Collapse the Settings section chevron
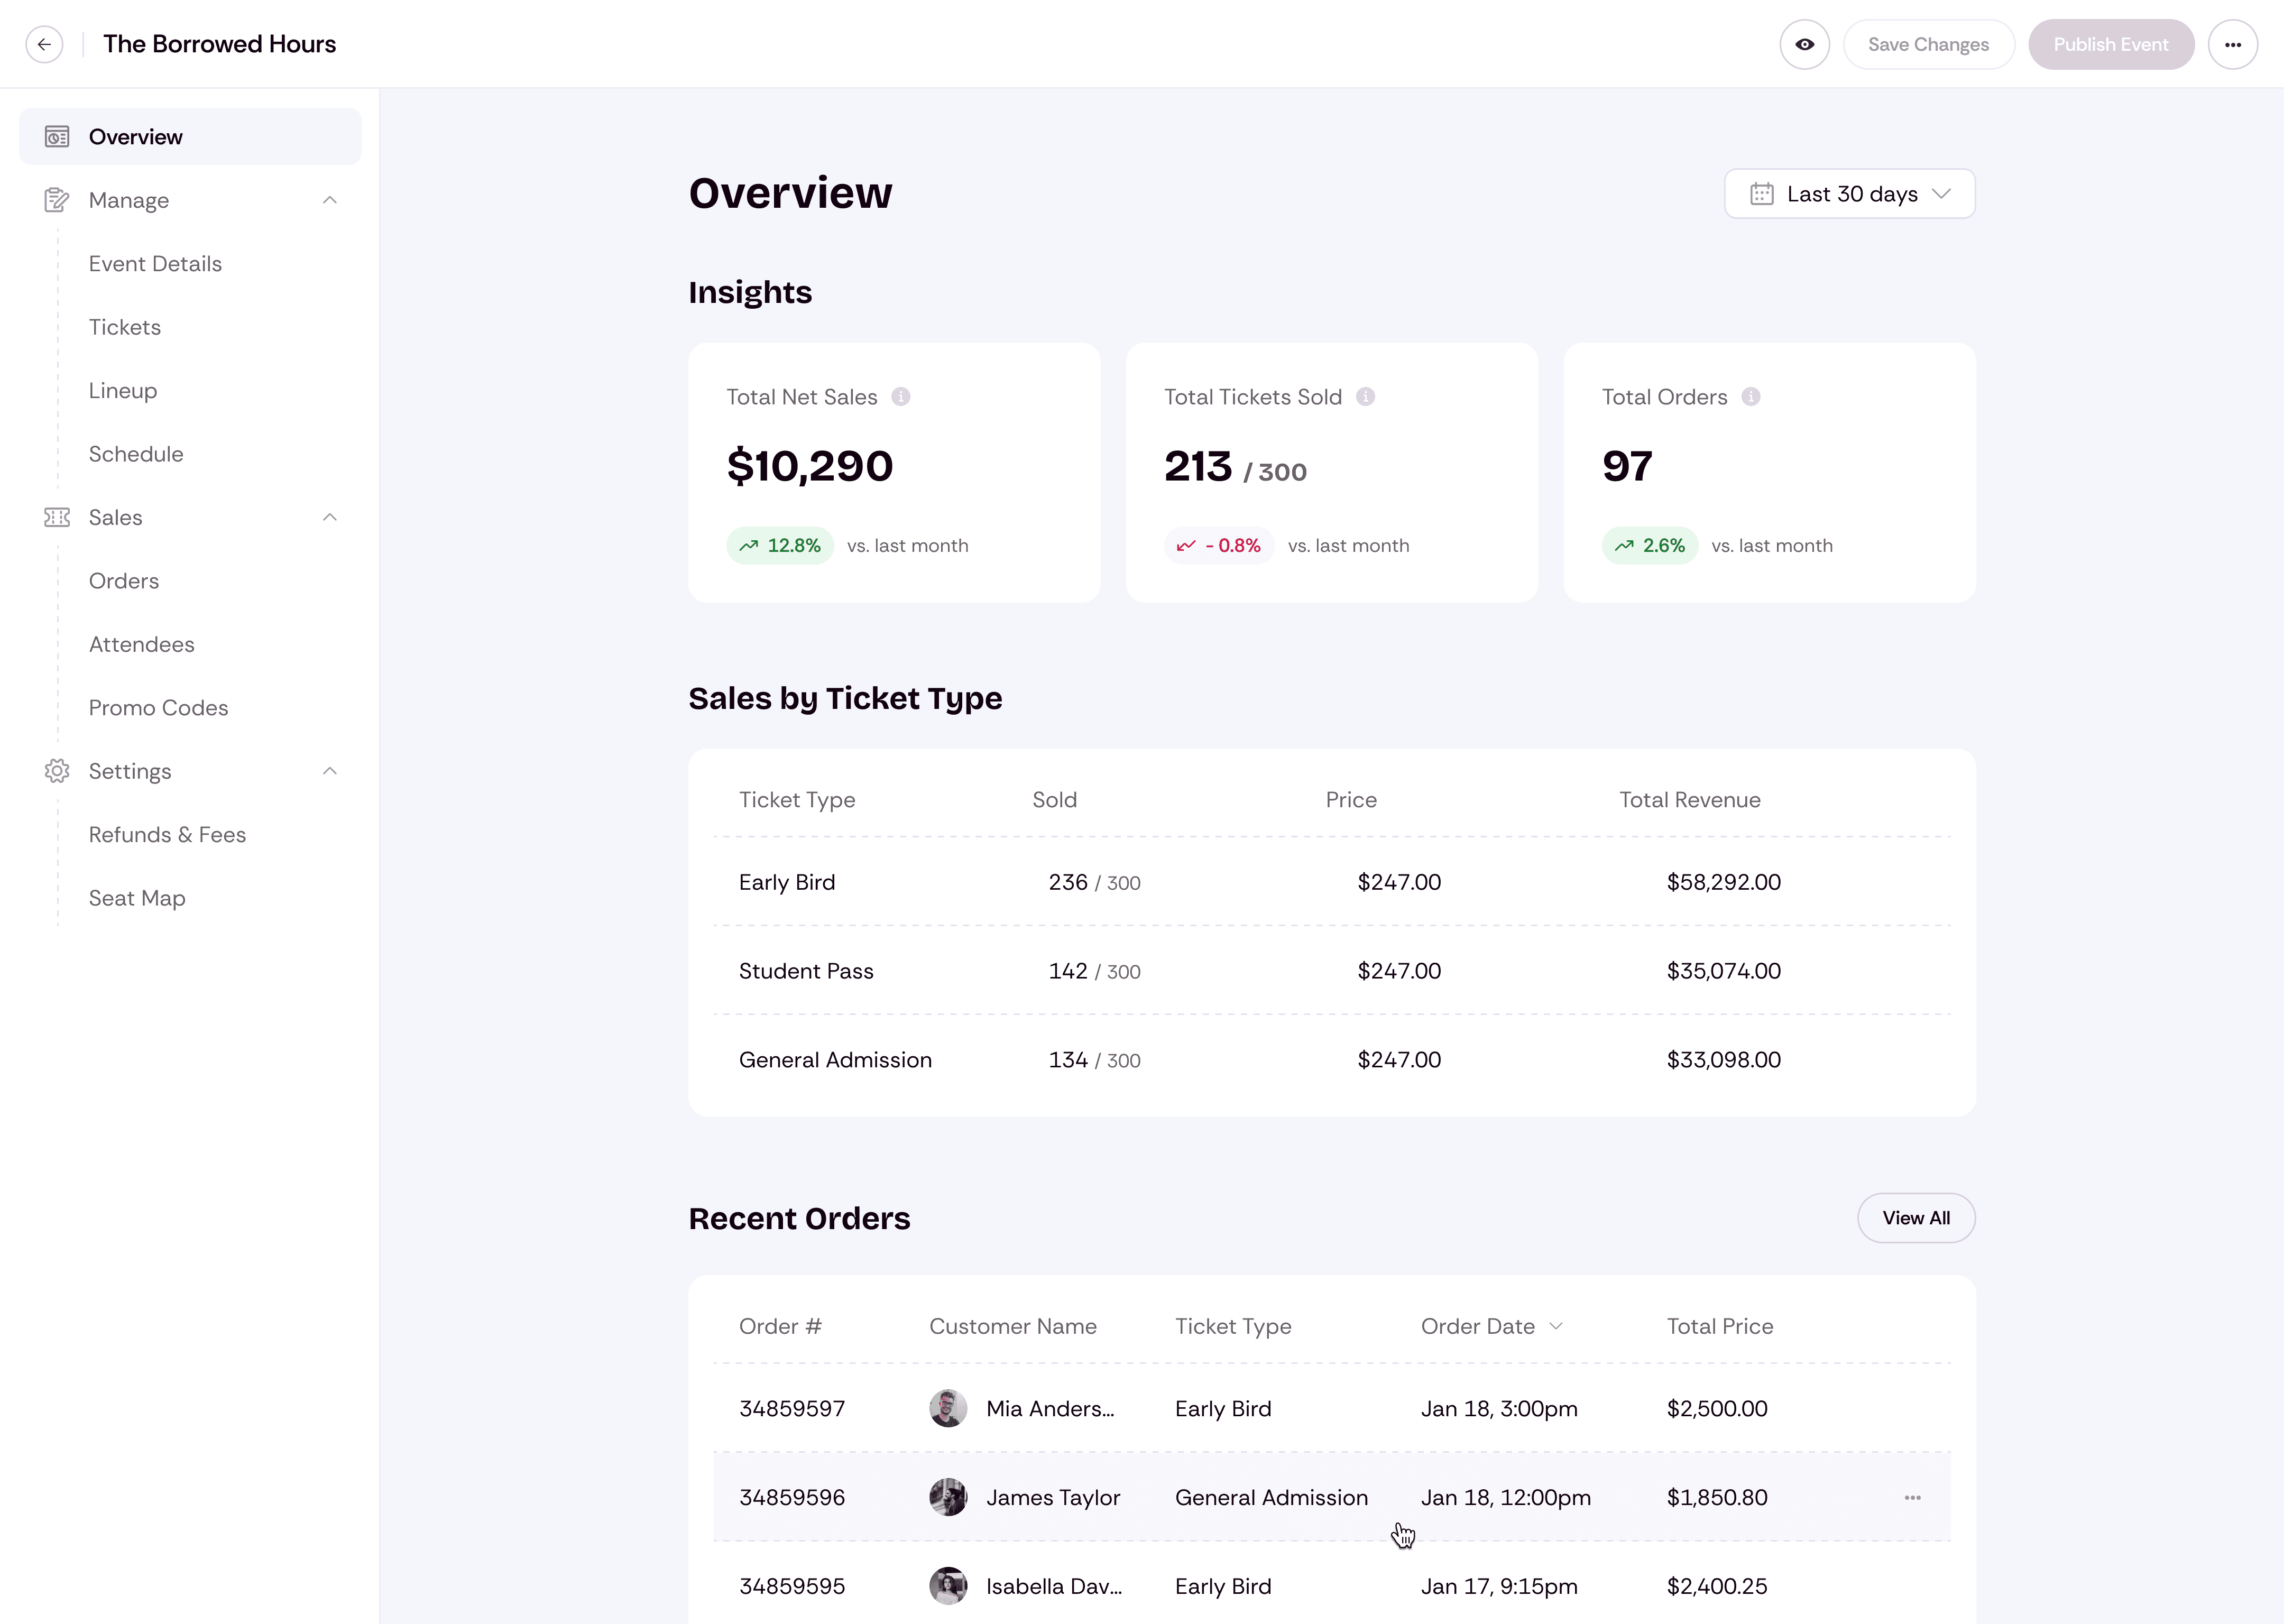The image size is (2284, 1624). tap(330, 771)
